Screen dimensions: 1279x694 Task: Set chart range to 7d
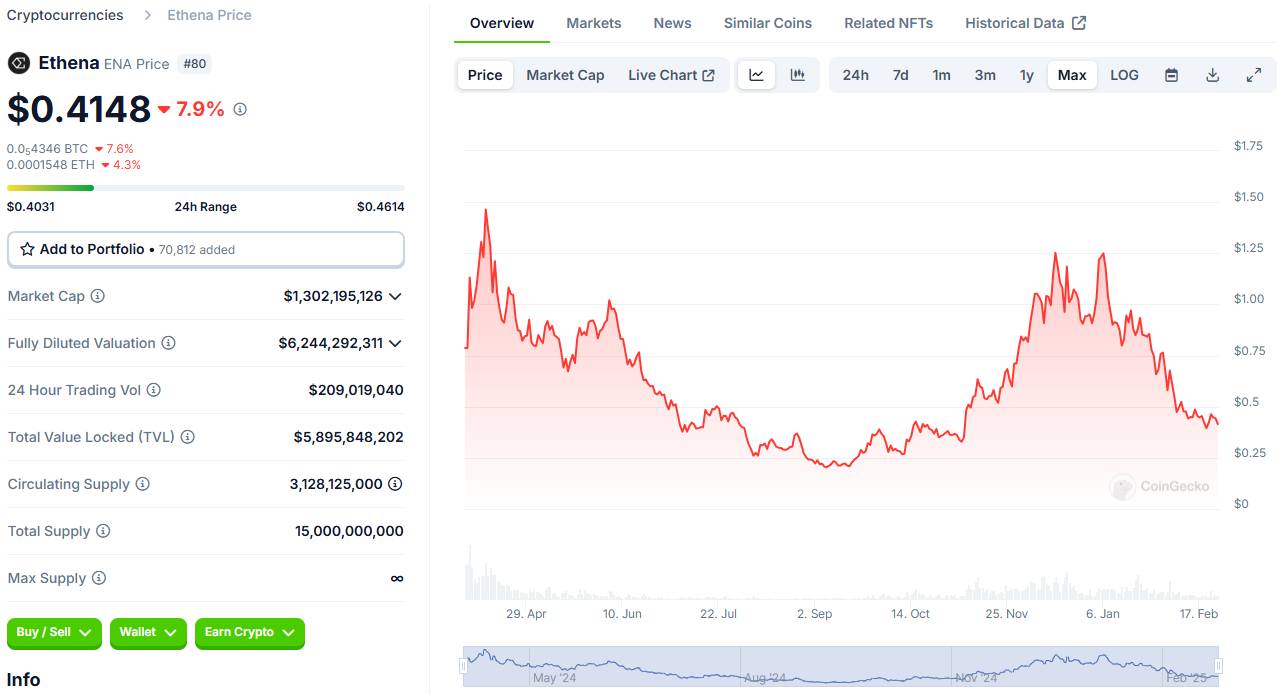coord(900,75)
